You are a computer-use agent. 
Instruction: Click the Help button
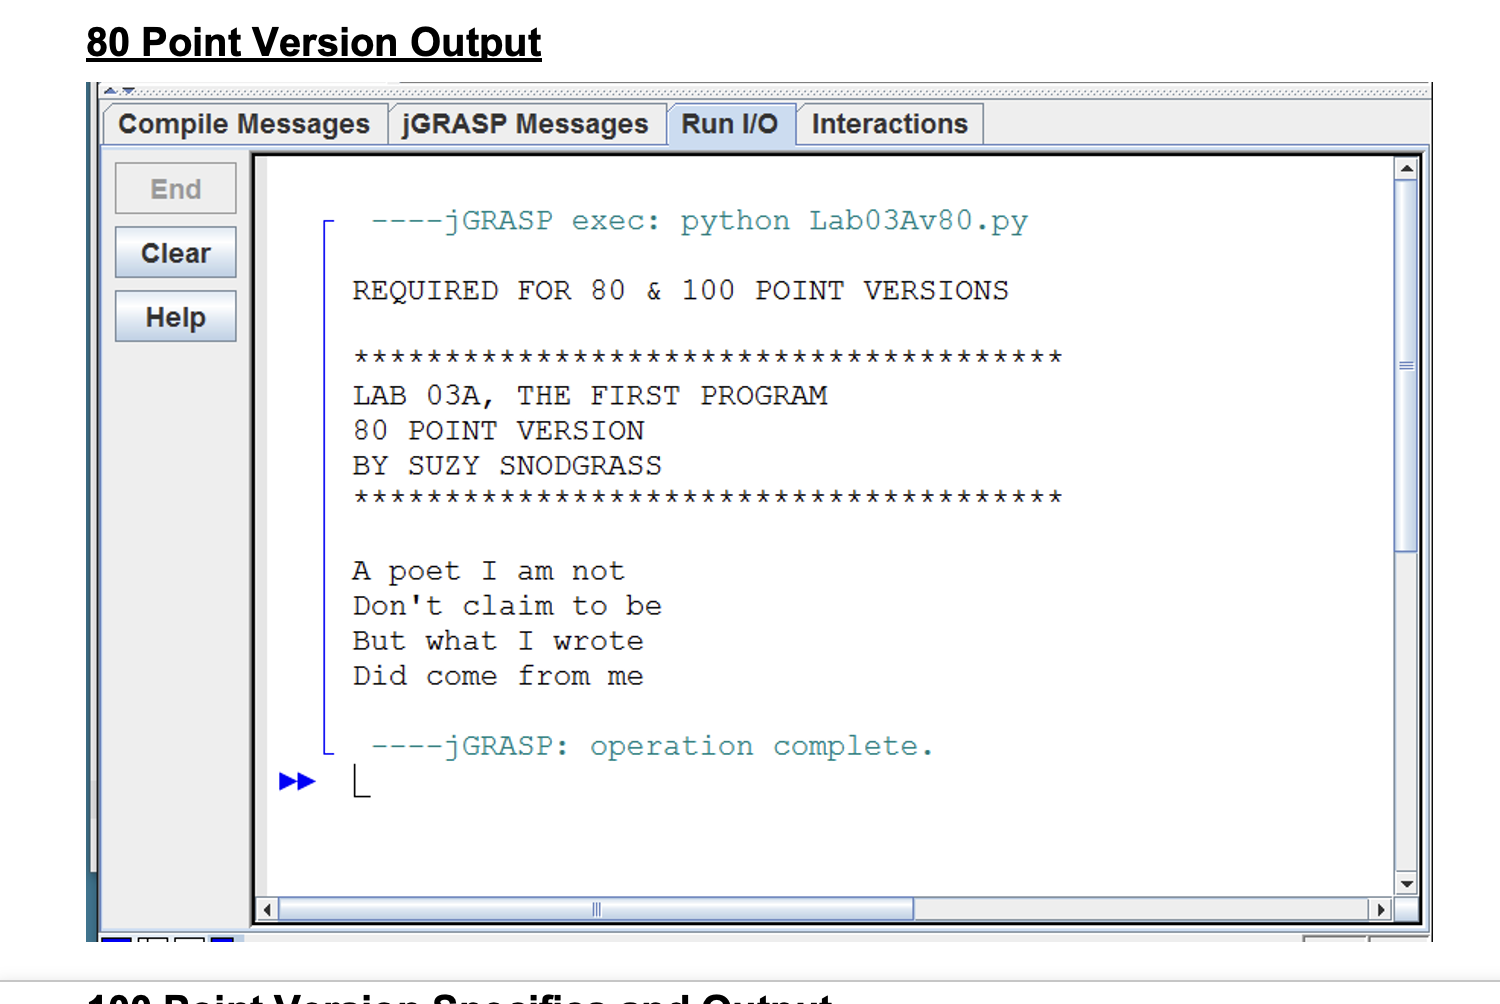[175, 316]
